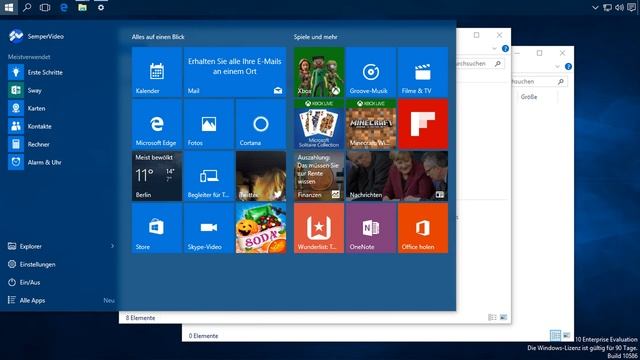
Task: Open the Cortana tile
Action: coord(261,124)
